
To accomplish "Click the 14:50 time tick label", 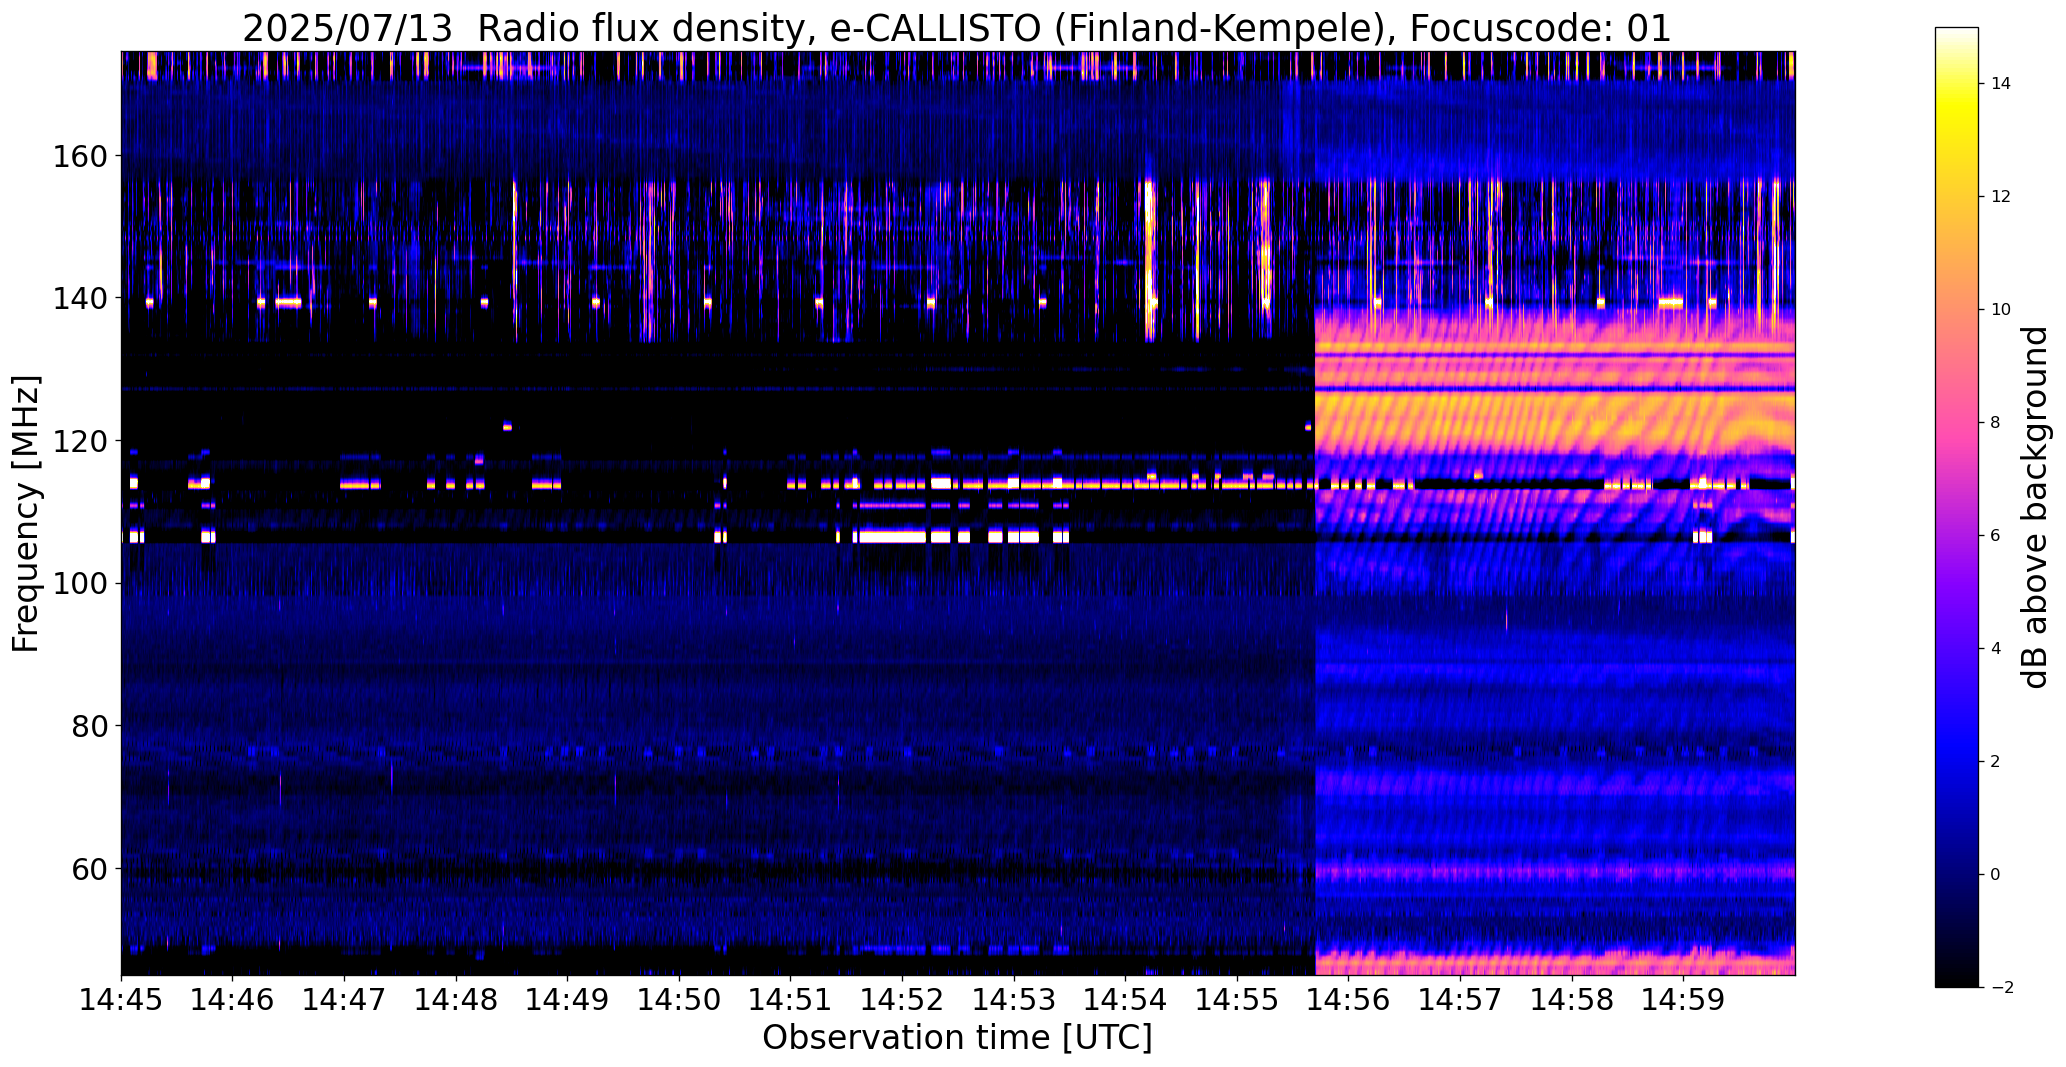I will pyautogui.click(x=679, y=999).
